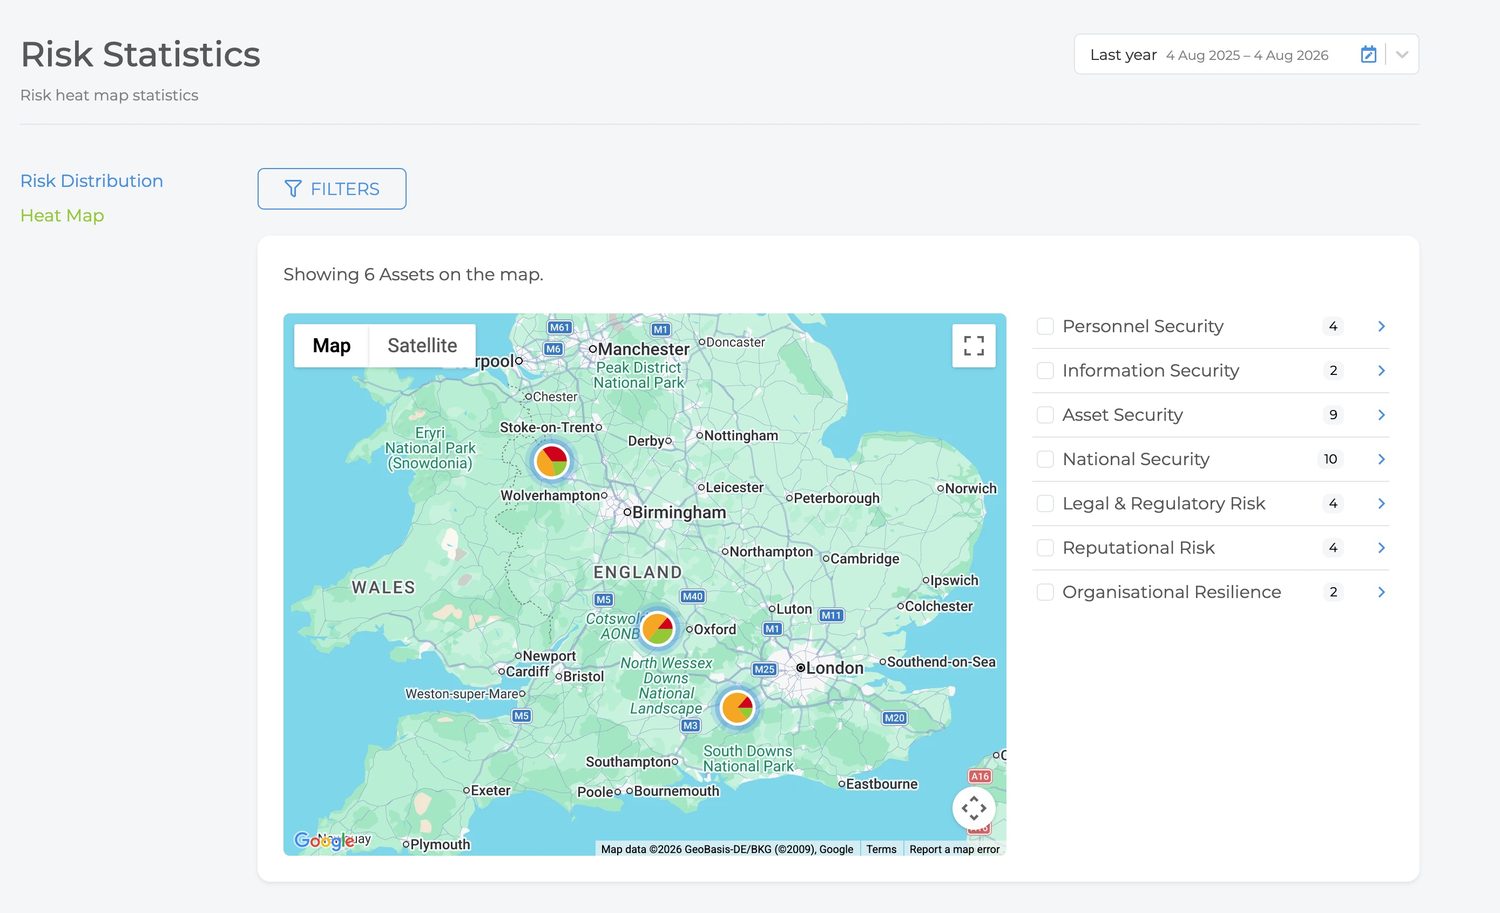Click the Organisational Resilience label
The height and width of the screenshot is (913, 1500).
1172,592
